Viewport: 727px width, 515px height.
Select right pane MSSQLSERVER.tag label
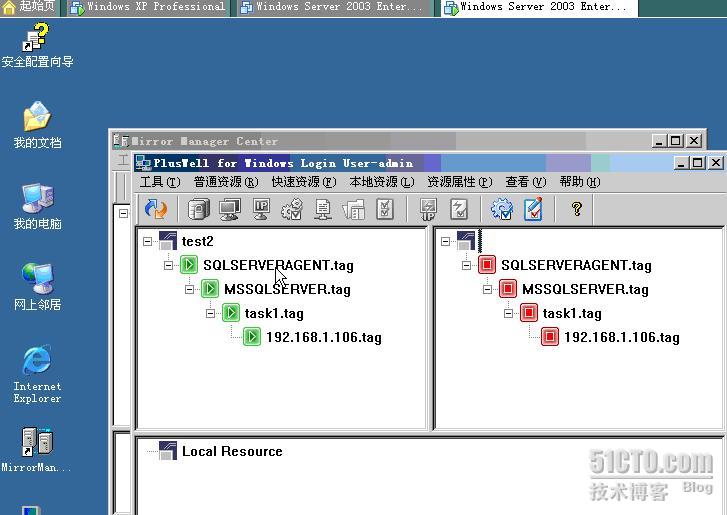tap(585, 289)
